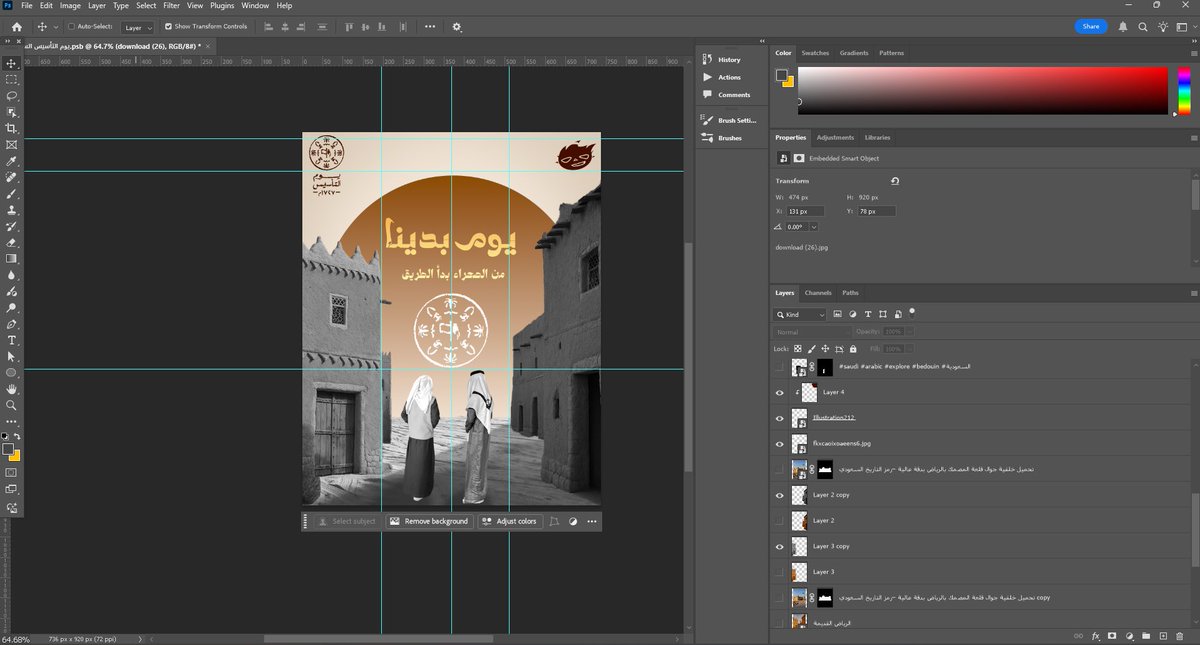This screenshot has height=645, width=1200.
Task: Open the Filter menu
Action: [x=171, y=6]
